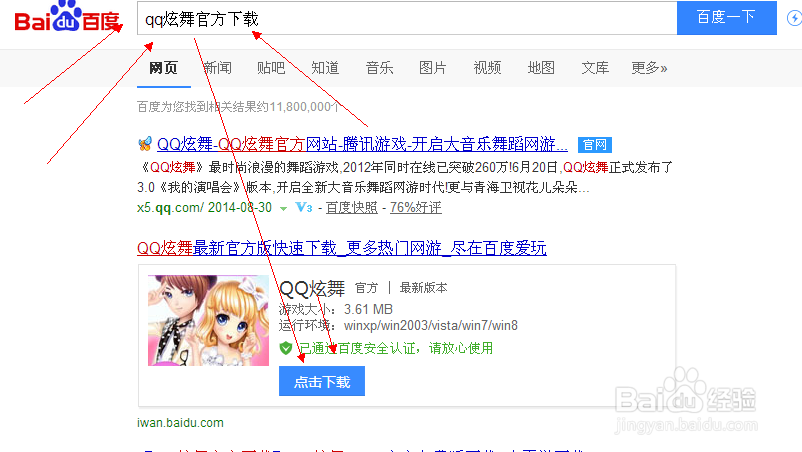Viewport: 802px width, 452px height.
Task: Expand the 更多» menu
Action: [x=649, y=68]
